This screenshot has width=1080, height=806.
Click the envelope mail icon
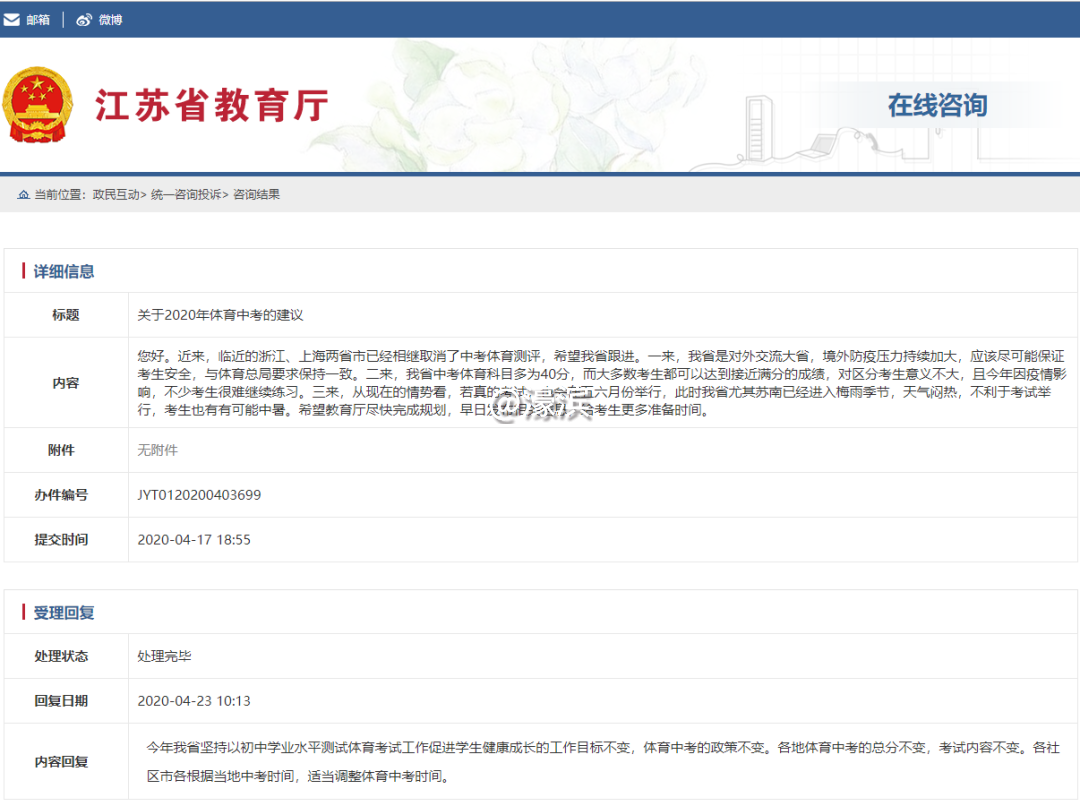[12, 20]
